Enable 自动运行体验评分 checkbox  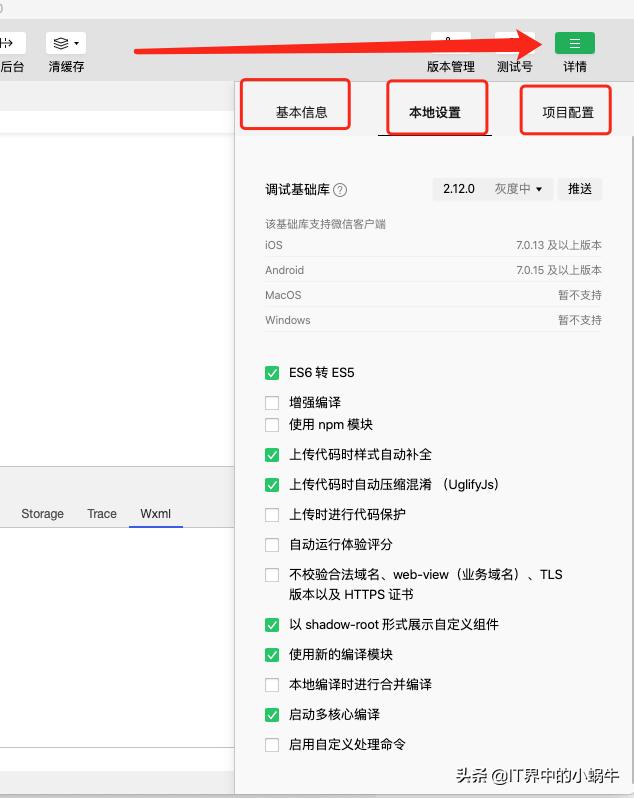[x=272, y=545]
